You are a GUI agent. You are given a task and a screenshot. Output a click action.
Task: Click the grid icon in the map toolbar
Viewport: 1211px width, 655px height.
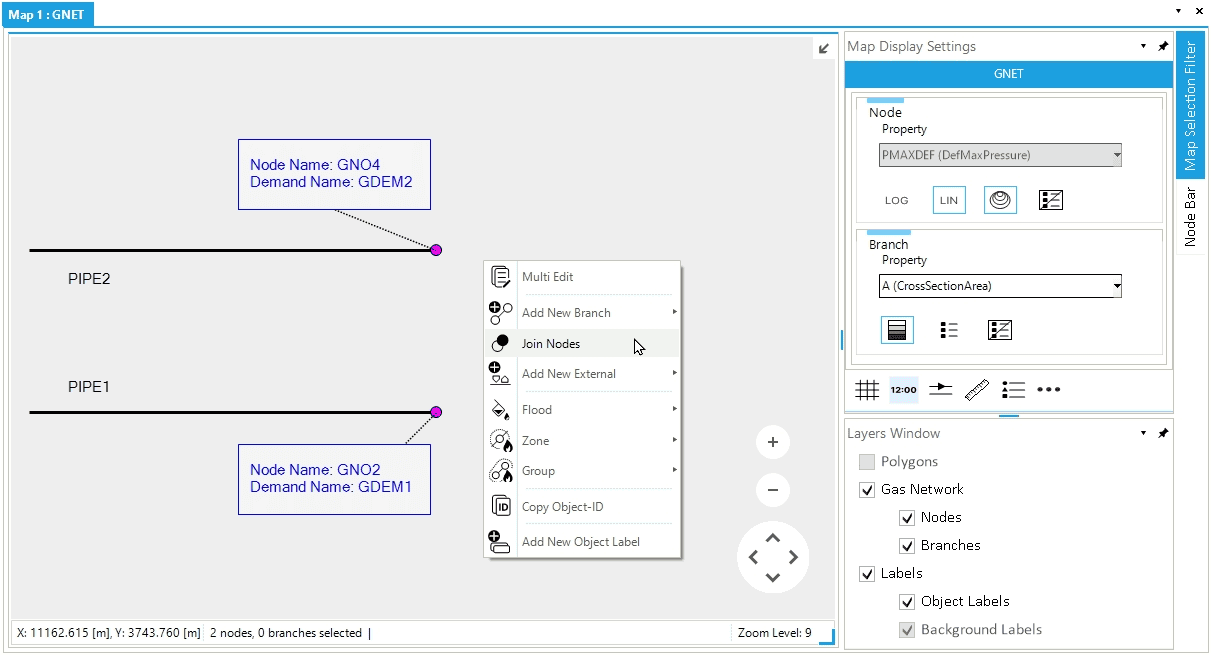(x=867, y=390)
